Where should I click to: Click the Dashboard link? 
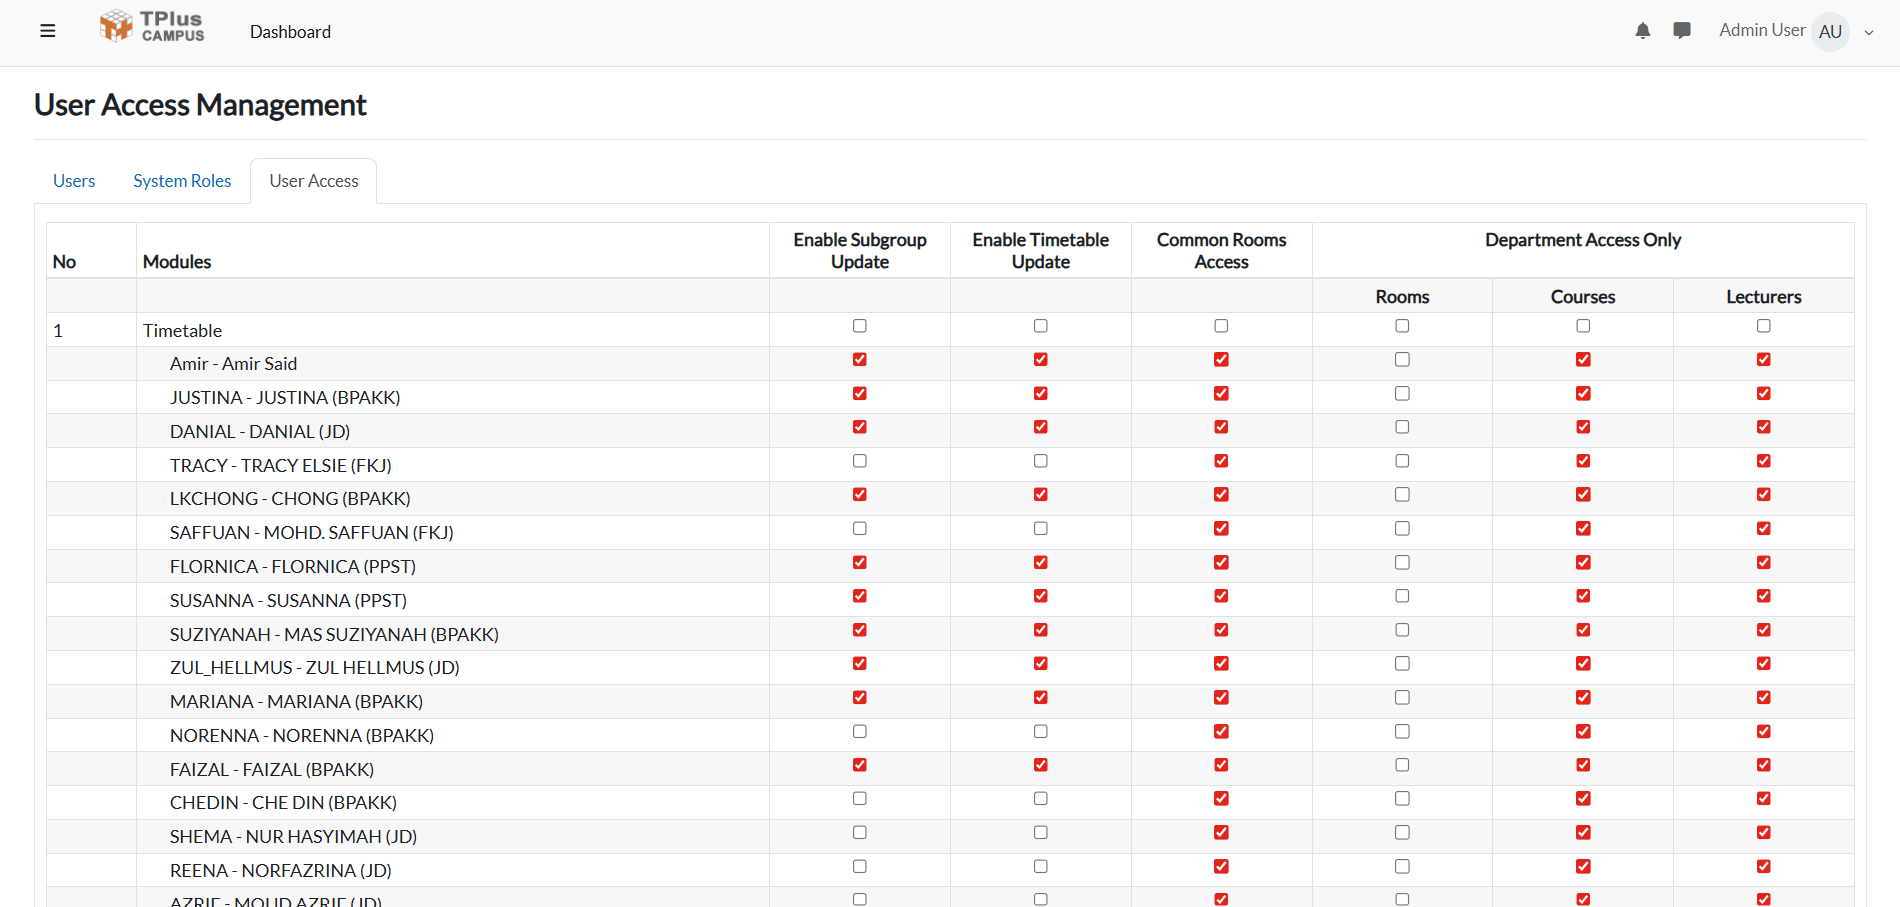[x=290, y=31]
